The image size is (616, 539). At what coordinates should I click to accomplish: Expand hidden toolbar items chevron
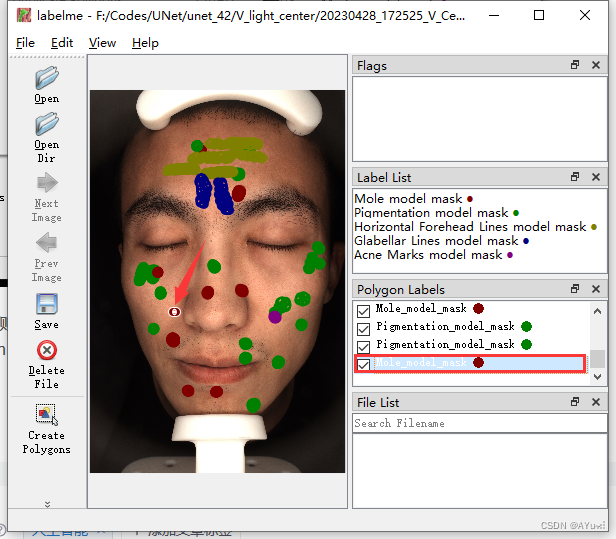tap(48, 504)
